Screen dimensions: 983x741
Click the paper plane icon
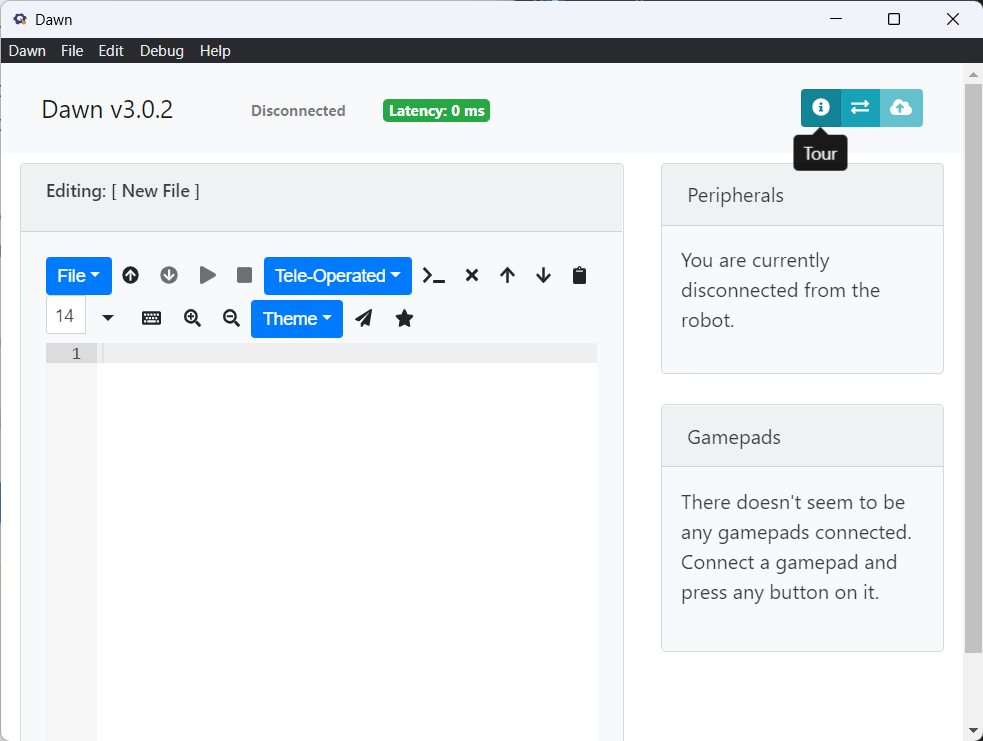click(x=364, y=318)
